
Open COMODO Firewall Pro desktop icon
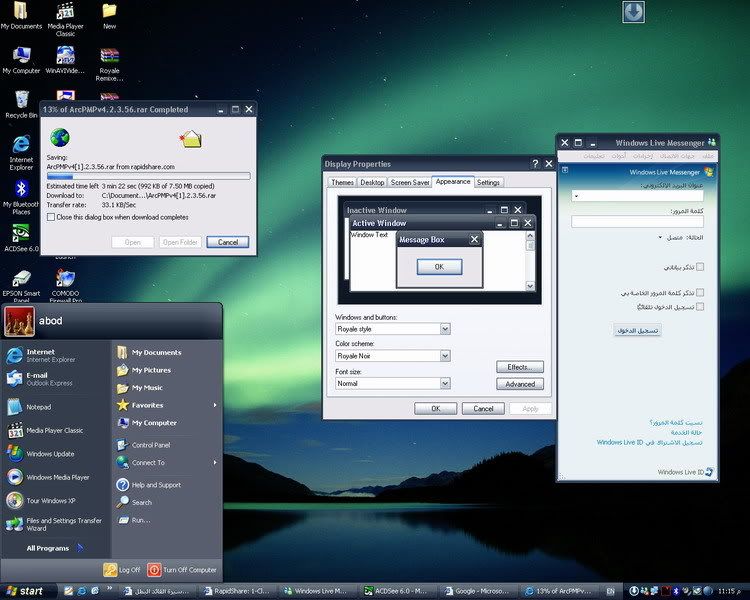pyautogui.click(x=66, y=286)
